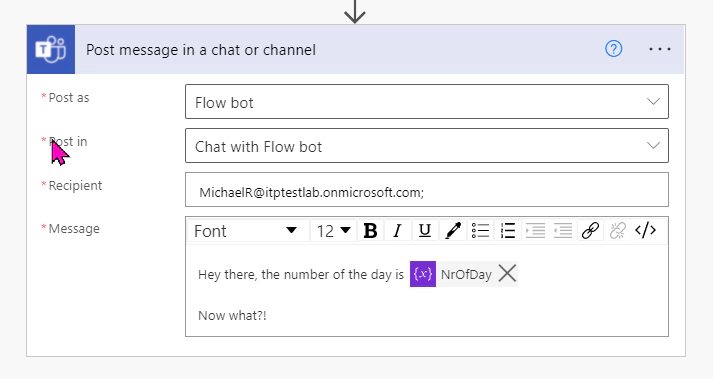
Task: Remove the NrOfDay variable token
Action: coord(507,274)
